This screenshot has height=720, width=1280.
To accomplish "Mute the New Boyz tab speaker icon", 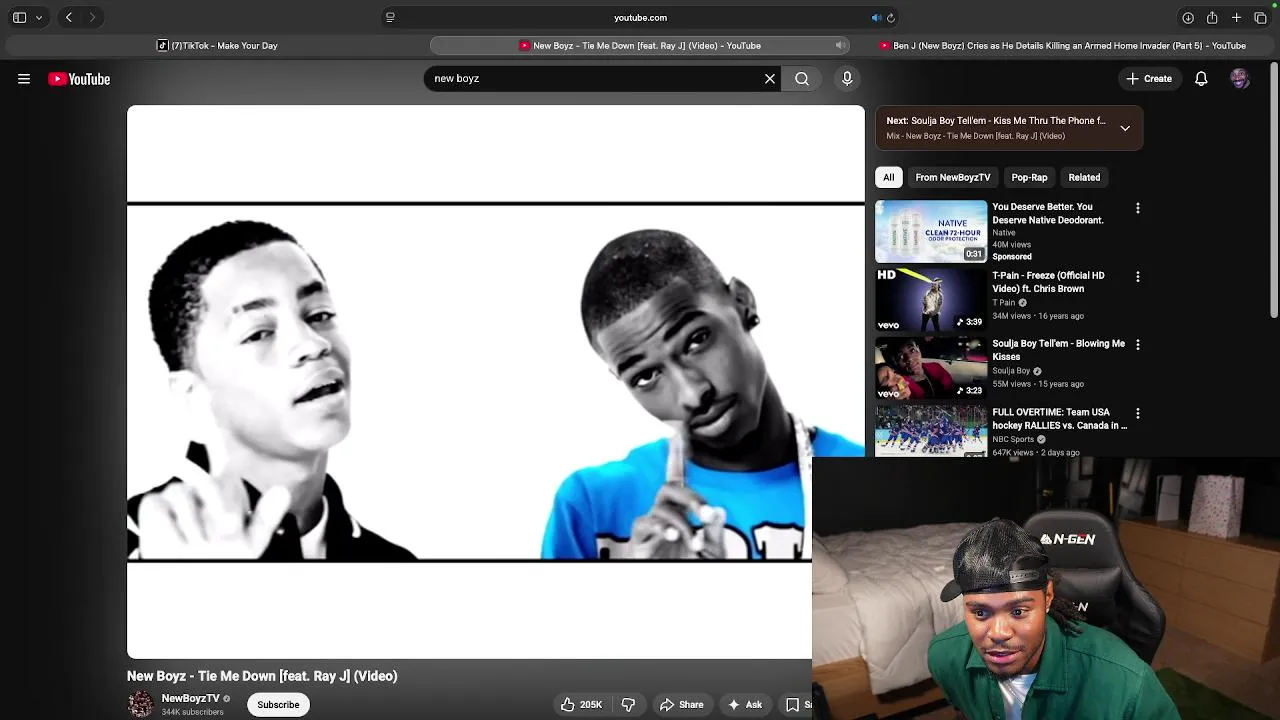I will (x=840, y=45).
